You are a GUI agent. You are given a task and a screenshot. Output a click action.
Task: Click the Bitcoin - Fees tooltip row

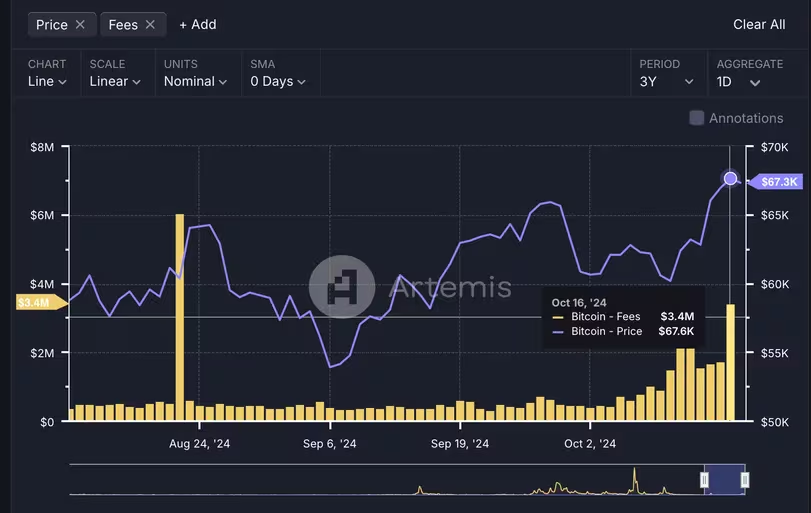[x=623, y=316]
